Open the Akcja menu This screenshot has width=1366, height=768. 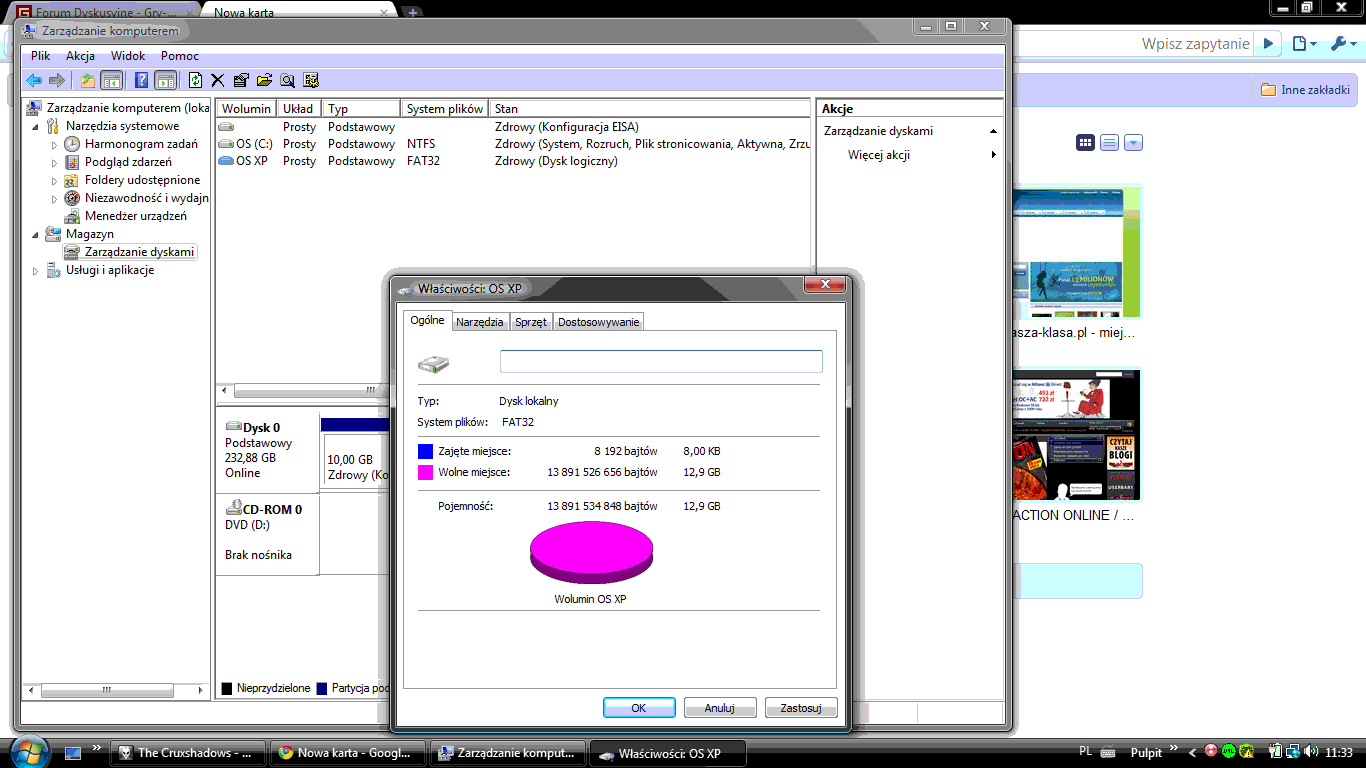pos(80,56)
